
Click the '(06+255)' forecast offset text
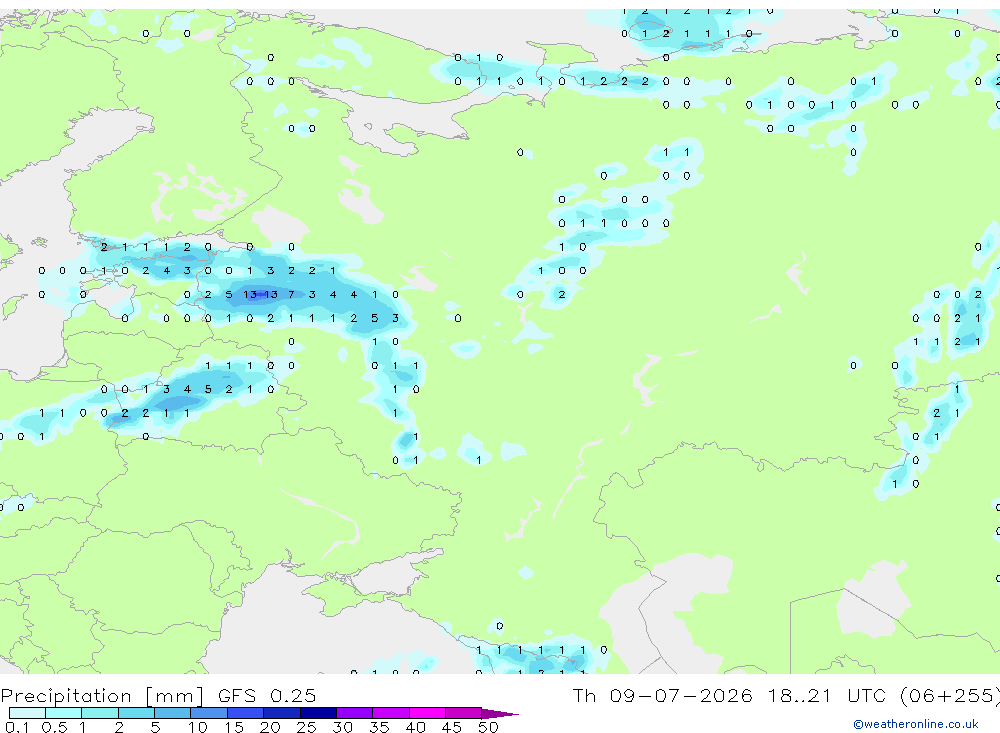(x=950, y=695)
